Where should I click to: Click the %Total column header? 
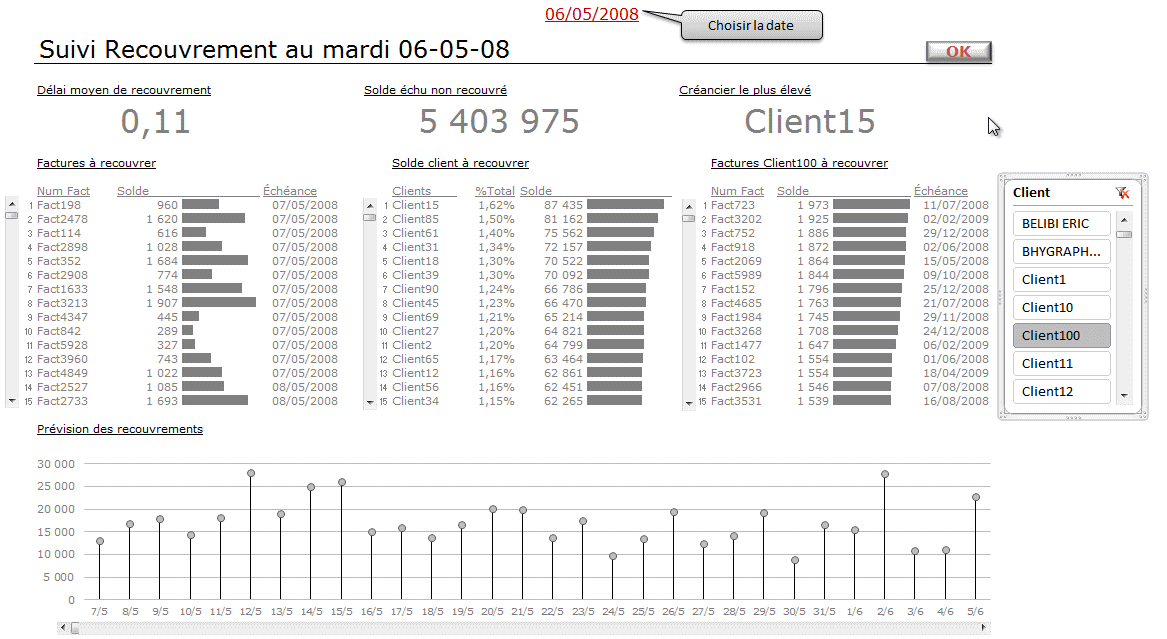tap(495, 191)
